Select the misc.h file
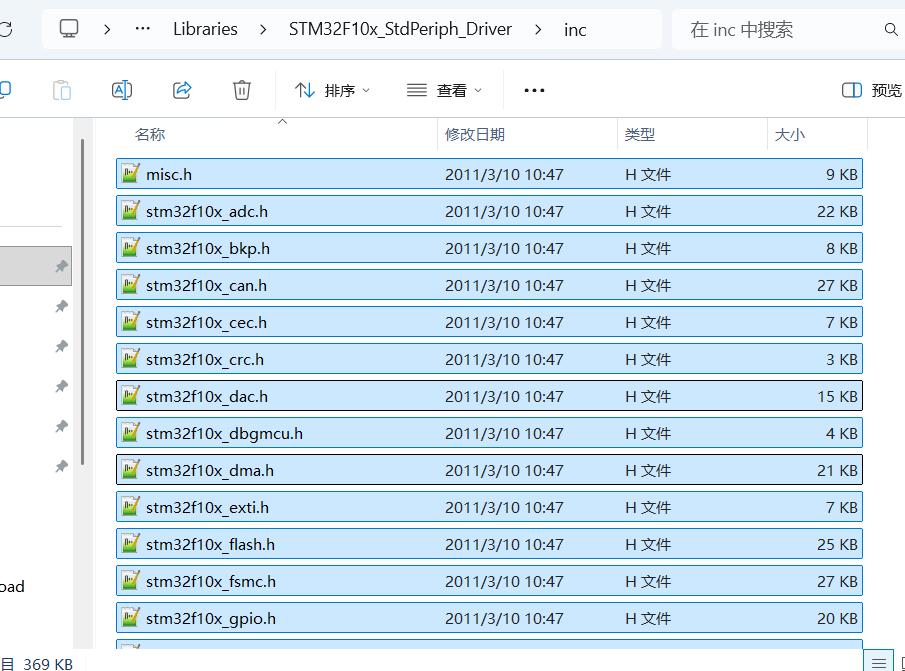905x671 pixels. [489, 174]
